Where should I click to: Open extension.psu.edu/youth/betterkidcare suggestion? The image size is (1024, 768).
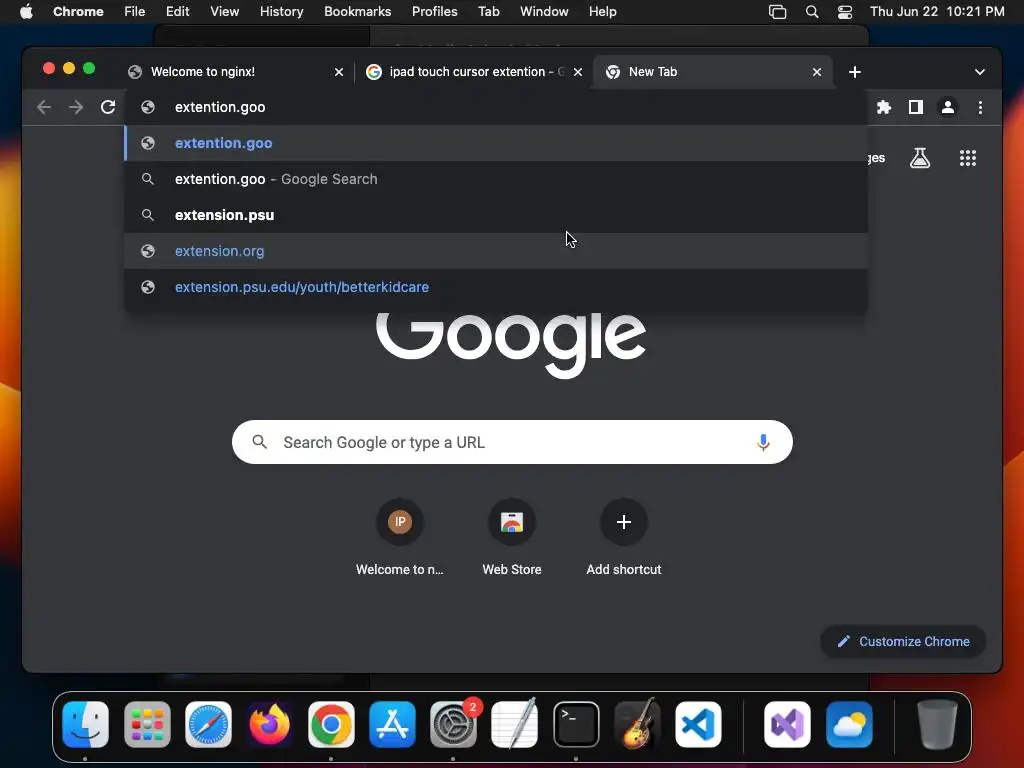(x=496, y=287)
